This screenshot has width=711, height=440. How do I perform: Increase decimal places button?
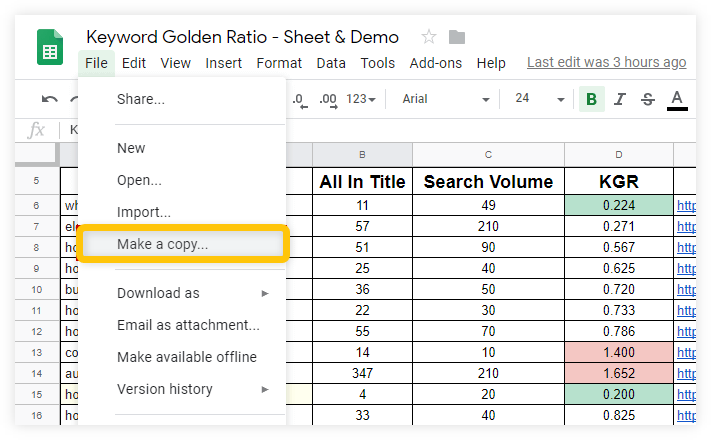(328, 99)
